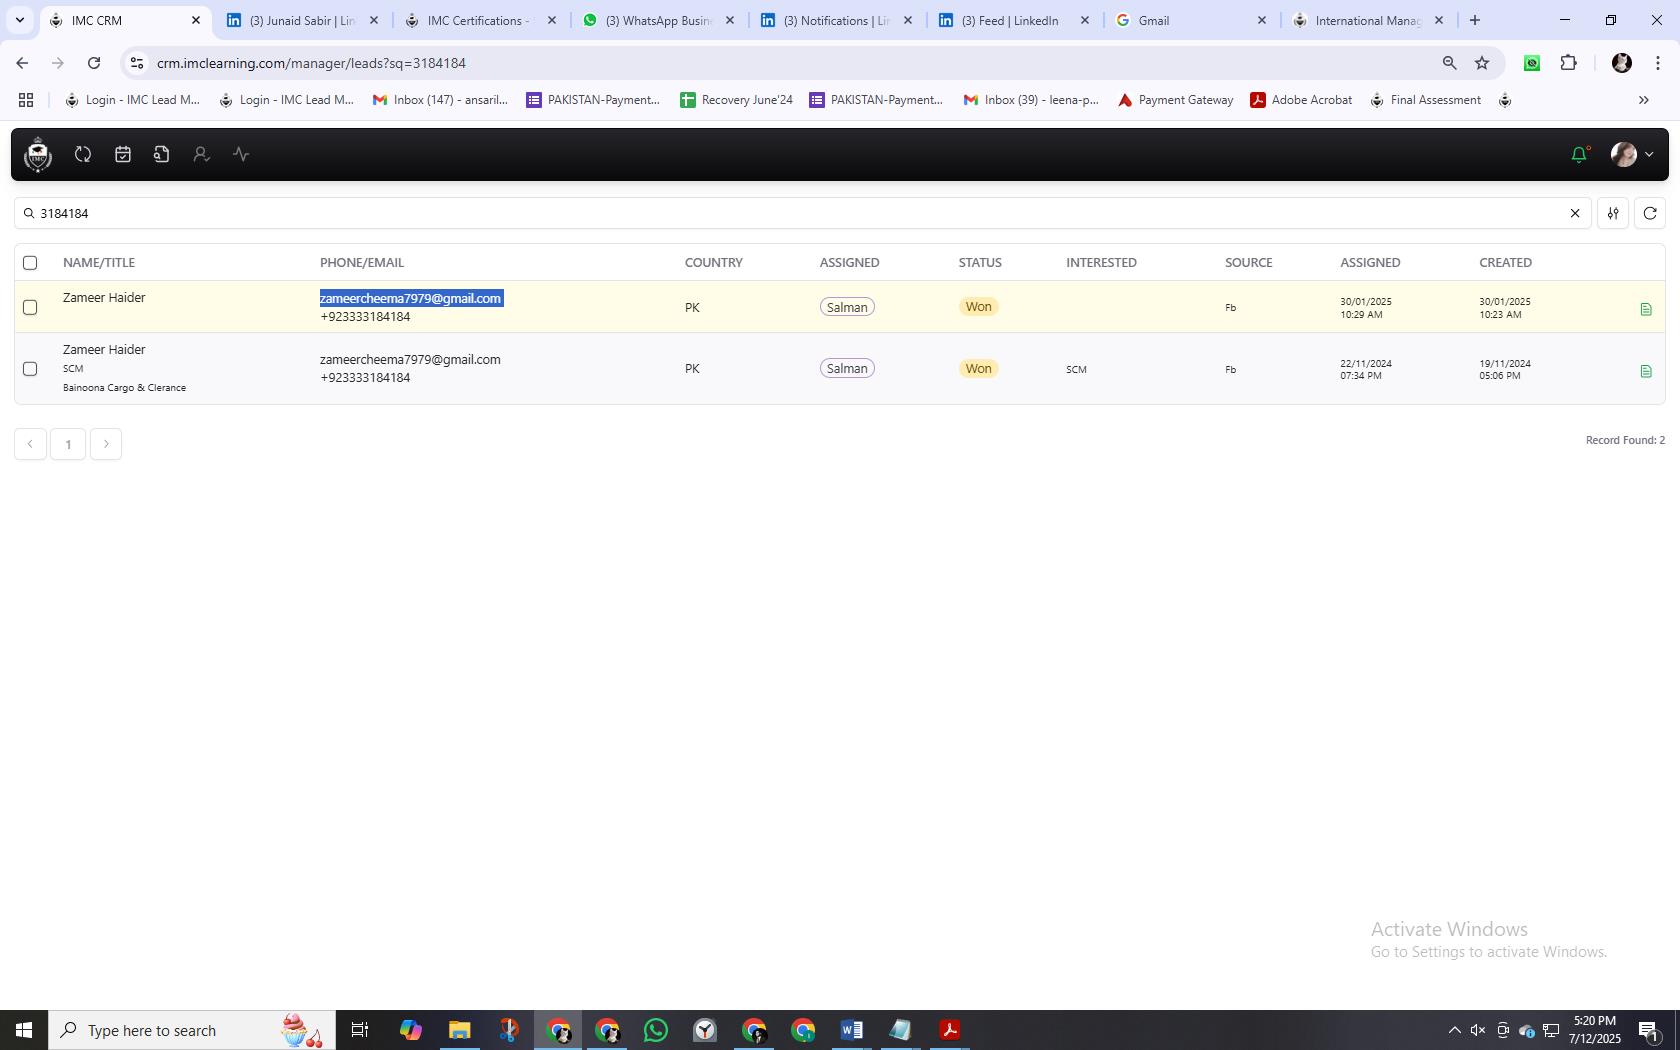Open the calendar icon in the CRM header

[123, 154]
